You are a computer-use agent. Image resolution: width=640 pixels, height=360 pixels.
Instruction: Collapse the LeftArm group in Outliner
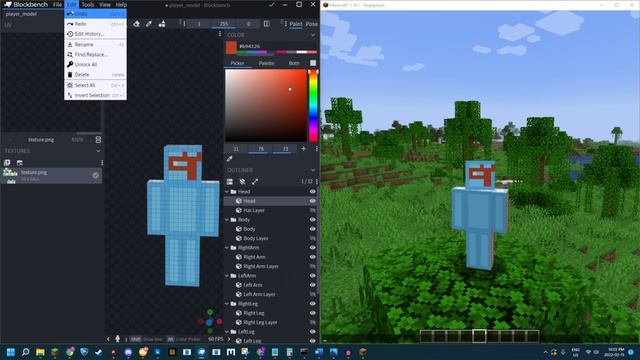(x=227, y=276)
